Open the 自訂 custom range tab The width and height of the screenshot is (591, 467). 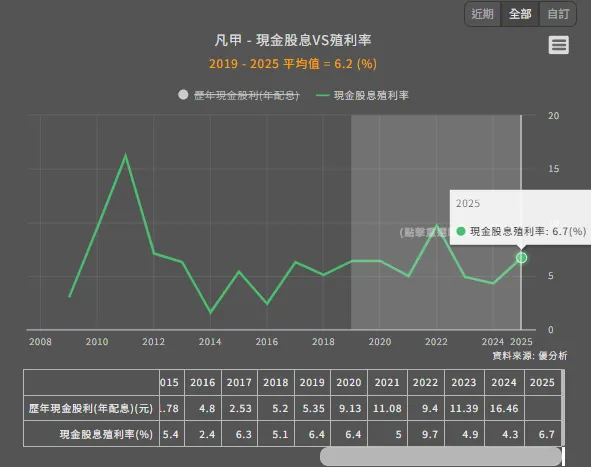click(x=558, y=14)
